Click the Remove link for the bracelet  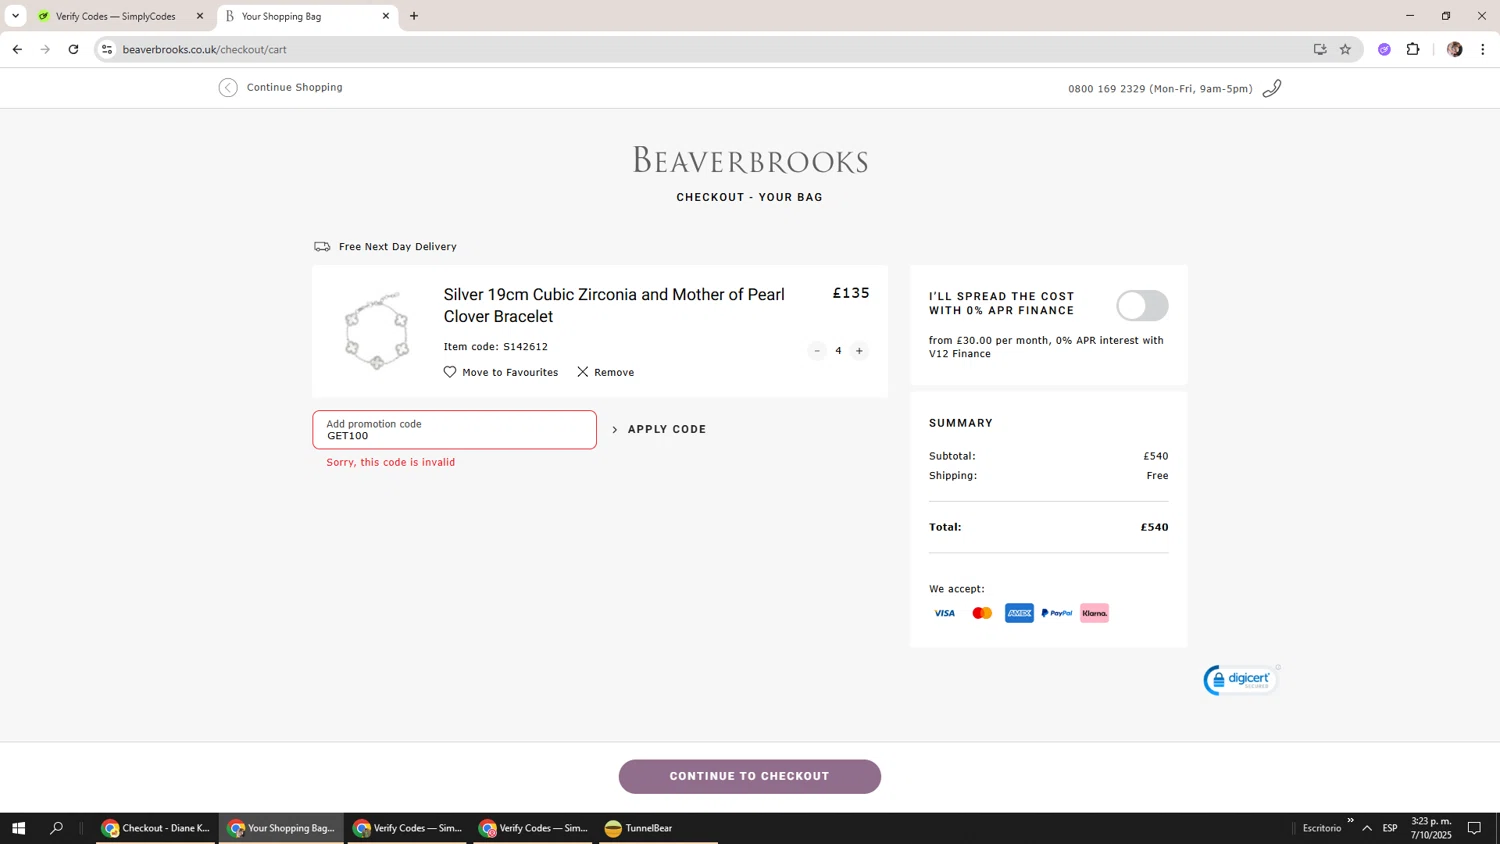point(614,372)
